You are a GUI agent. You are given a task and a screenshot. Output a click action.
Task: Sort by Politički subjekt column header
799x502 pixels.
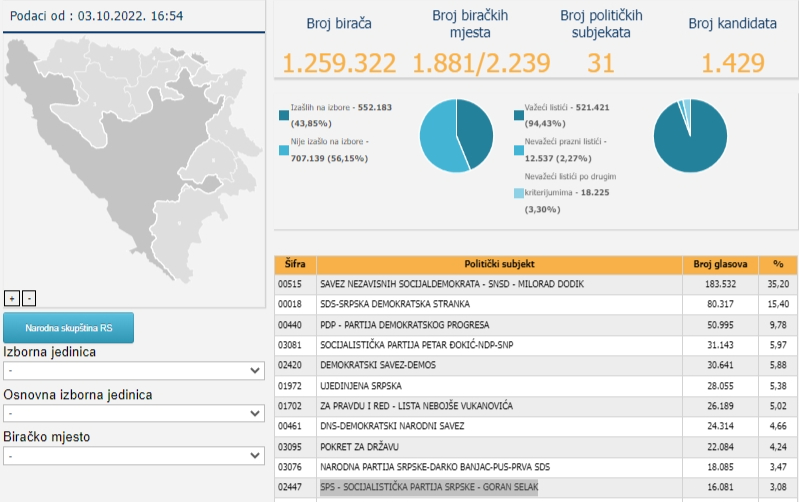[499, 264]
